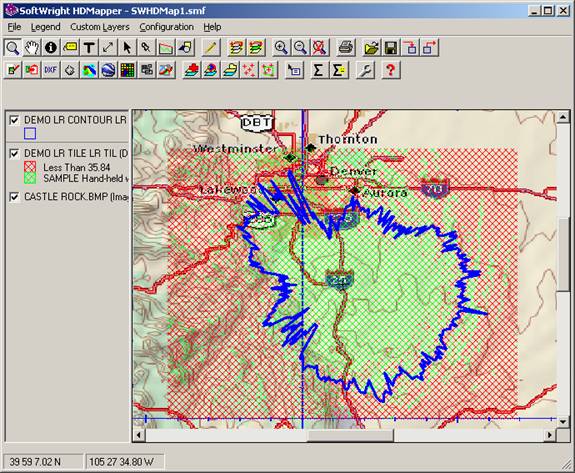
Task: Select the text T tool
Action: pyautogui.click(x=89, y=48)
